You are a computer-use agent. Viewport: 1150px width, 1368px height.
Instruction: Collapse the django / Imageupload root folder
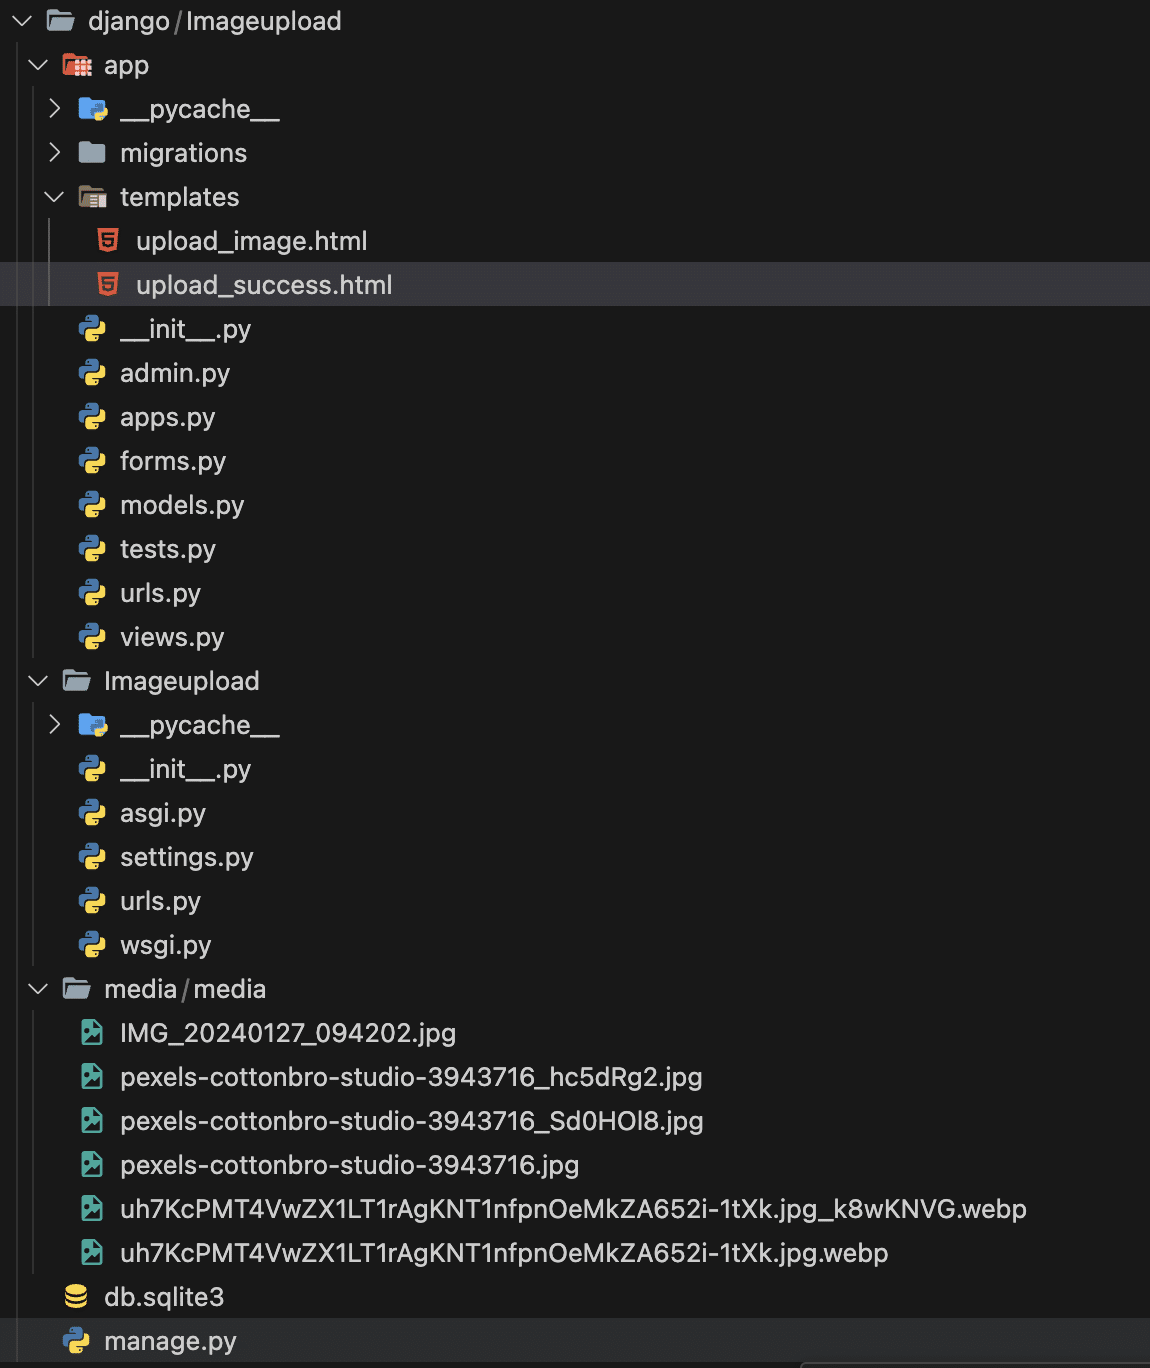[x=20, y=20]
